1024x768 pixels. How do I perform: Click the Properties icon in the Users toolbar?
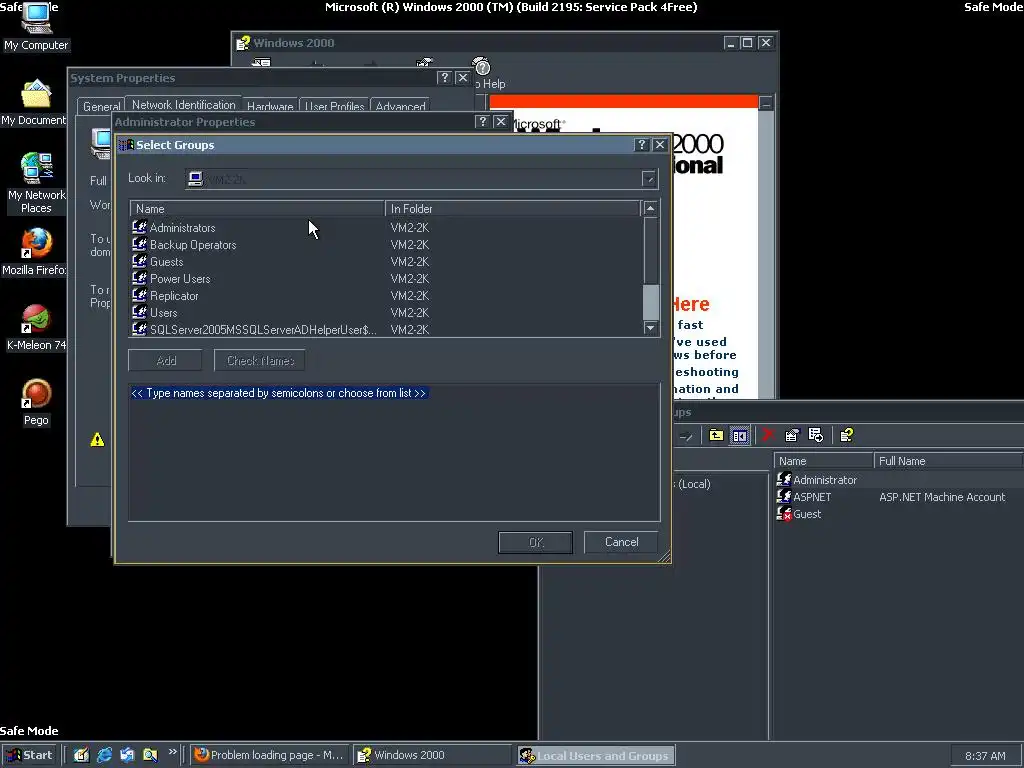coord(792,436)
